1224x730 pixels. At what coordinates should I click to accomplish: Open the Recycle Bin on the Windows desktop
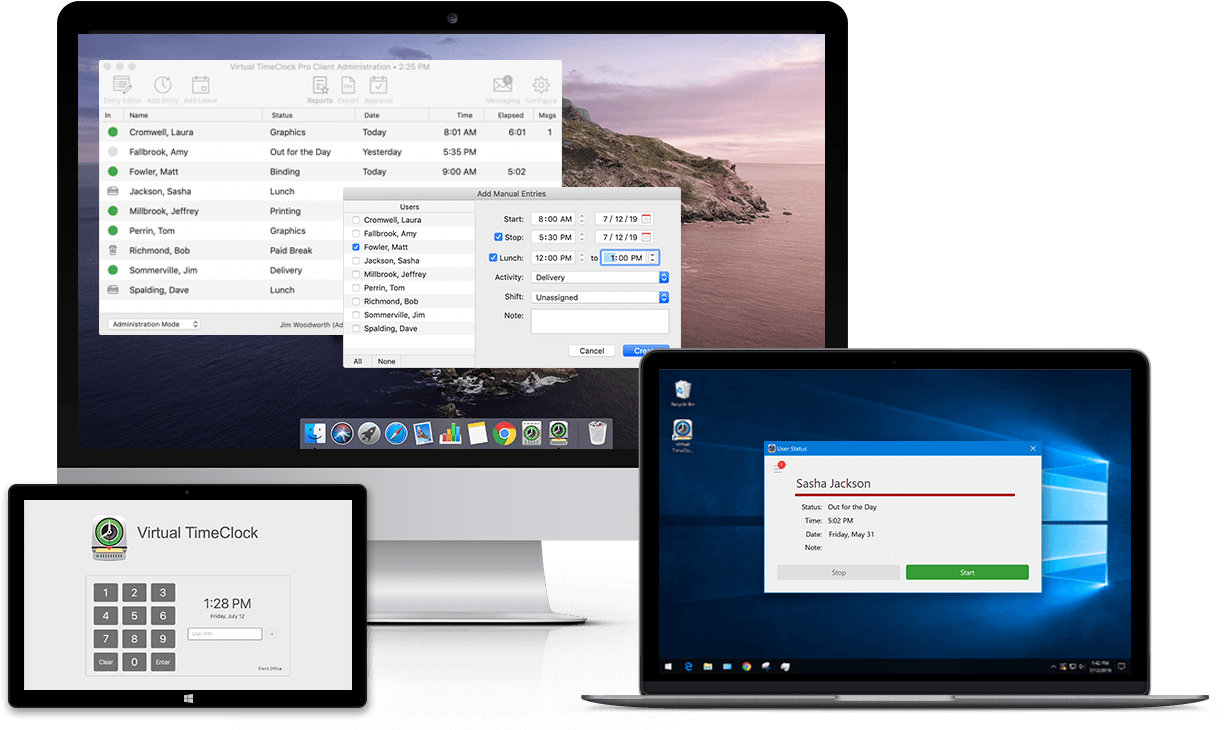click(683, 393)
